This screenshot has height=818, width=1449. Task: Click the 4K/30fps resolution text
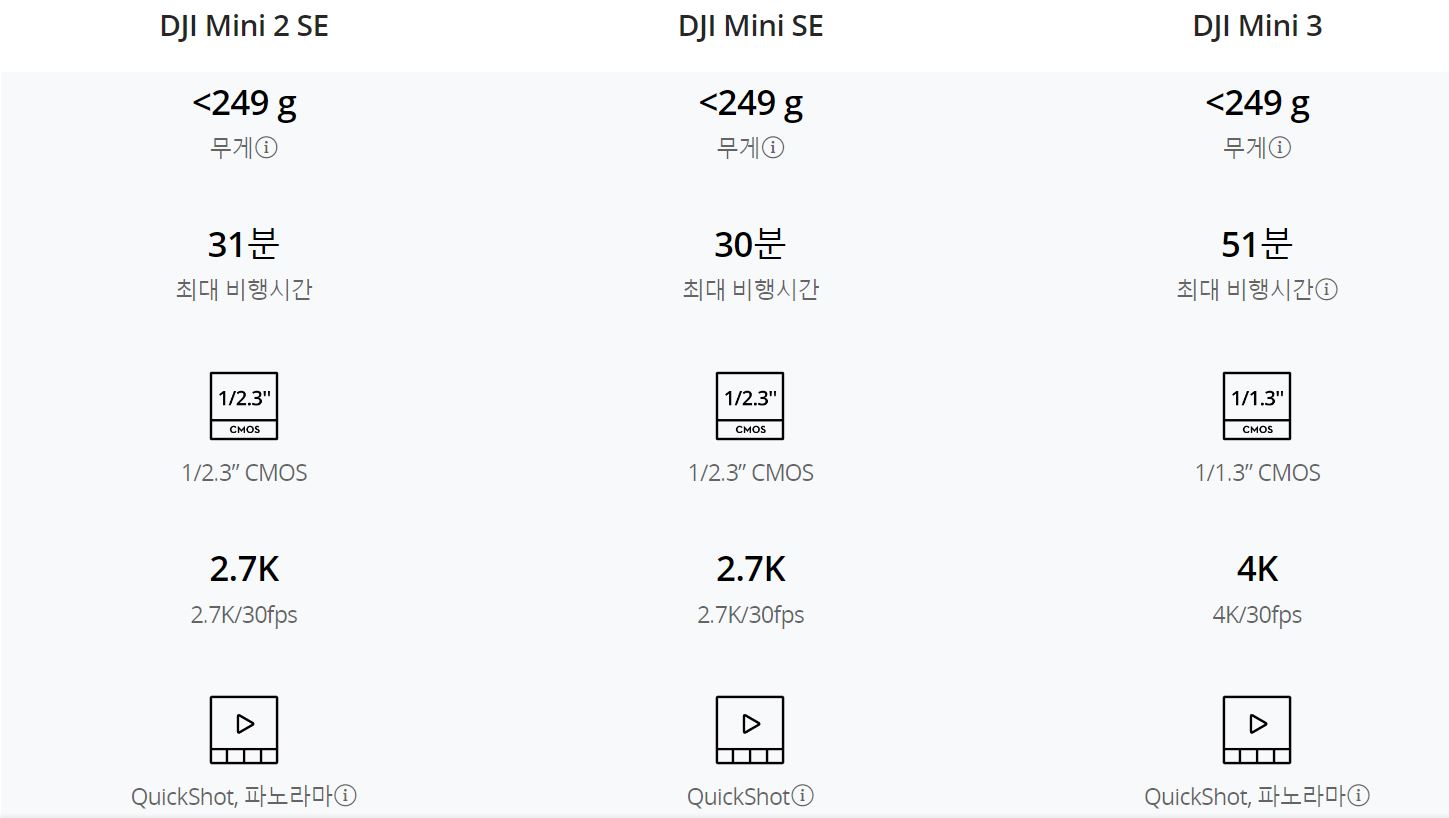coord(1257,614)
